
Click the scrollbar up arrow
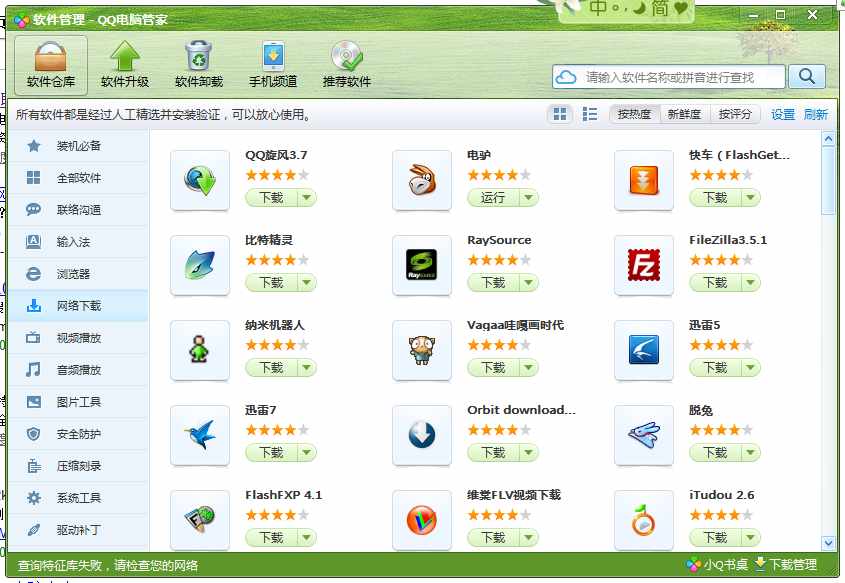(828, 139)
